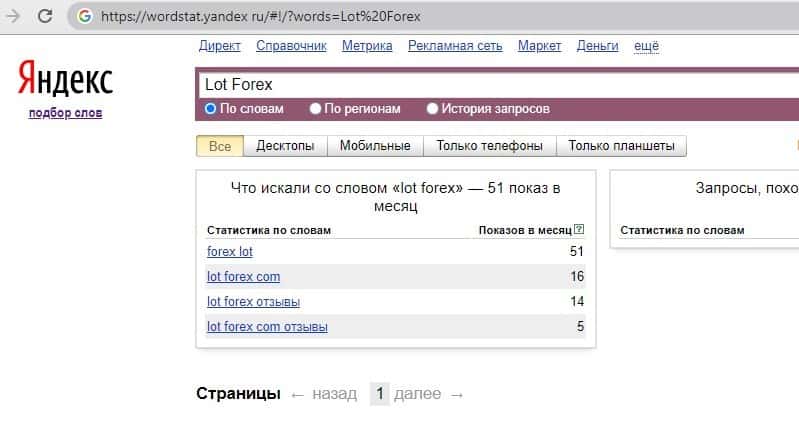Select the История запросов radio button
Viewport: 799px width, 445px height.
pyautogui.click(x=432, y=109)
